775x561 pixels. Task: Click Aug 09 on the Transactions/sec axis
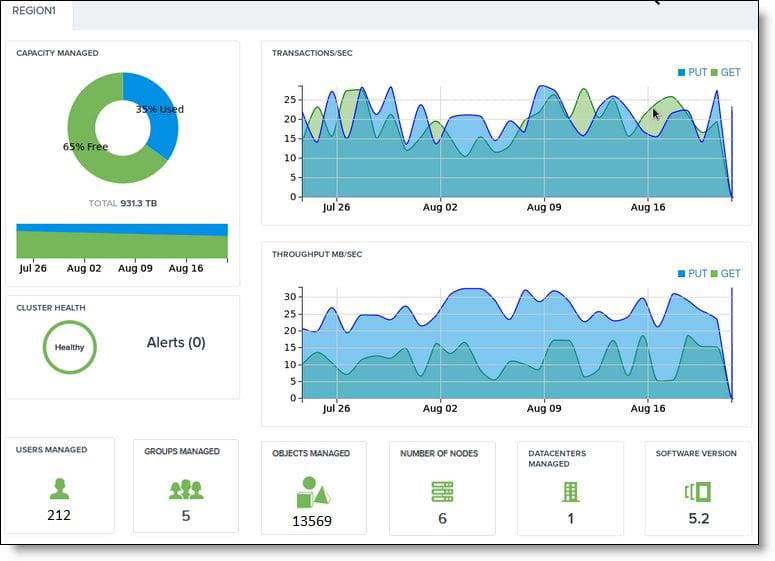544,207
